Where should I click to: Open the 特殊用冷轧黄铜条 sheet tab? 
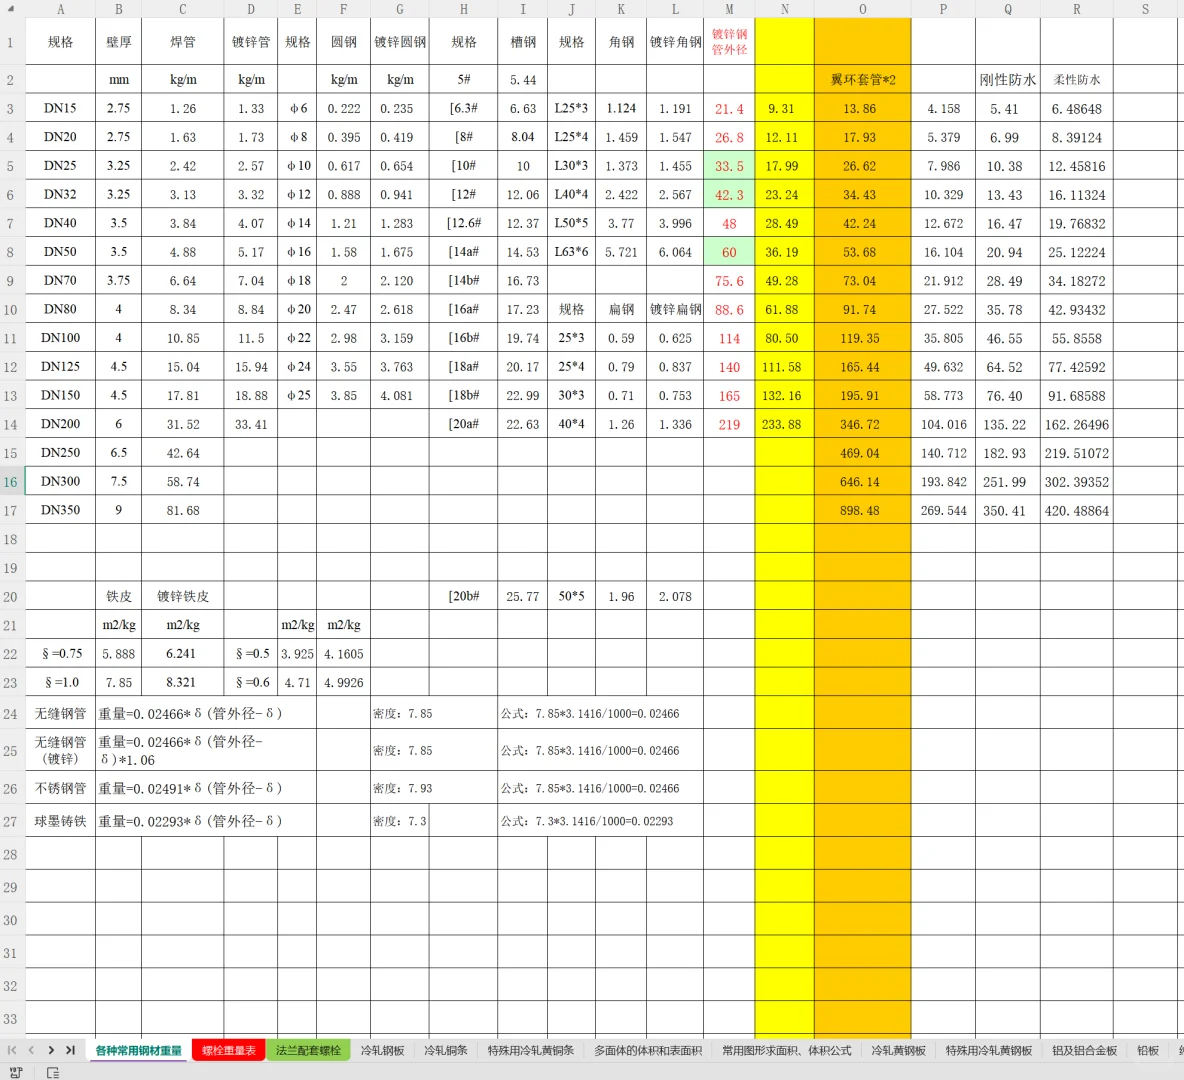click(531, 1051)
